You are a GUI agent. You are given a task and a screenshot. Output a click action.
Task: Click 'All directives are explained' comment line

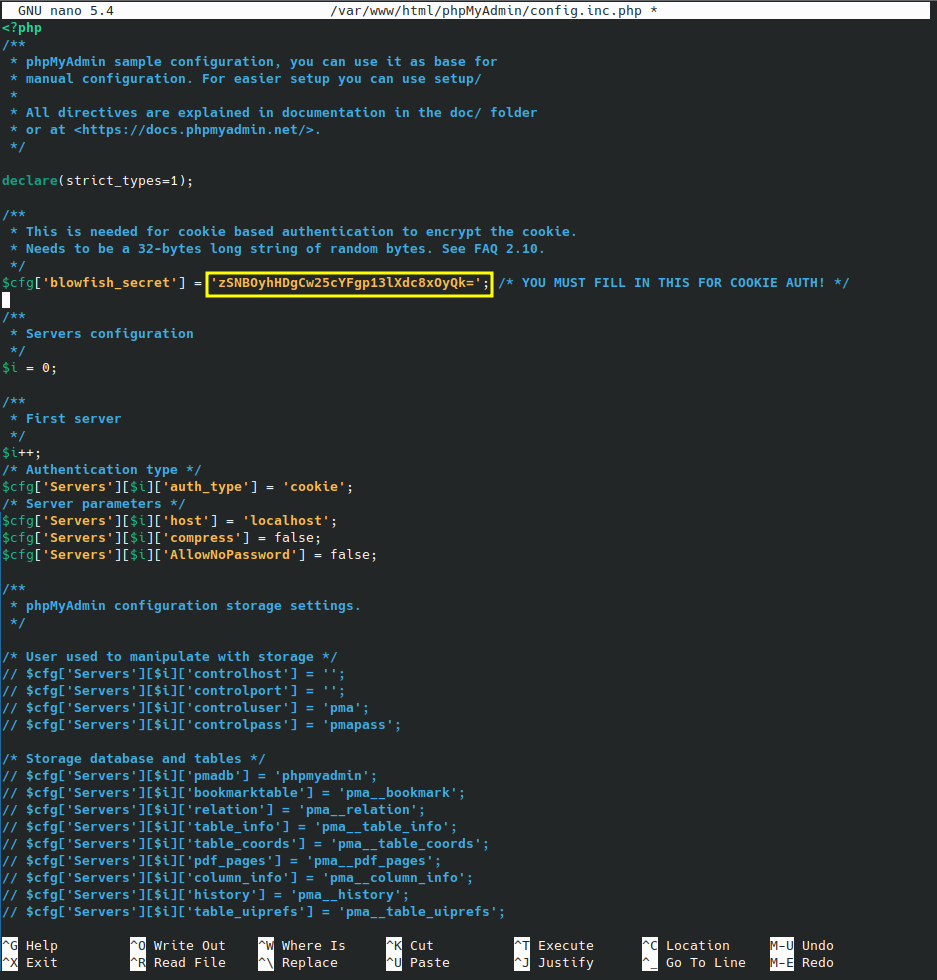(274, 113)
